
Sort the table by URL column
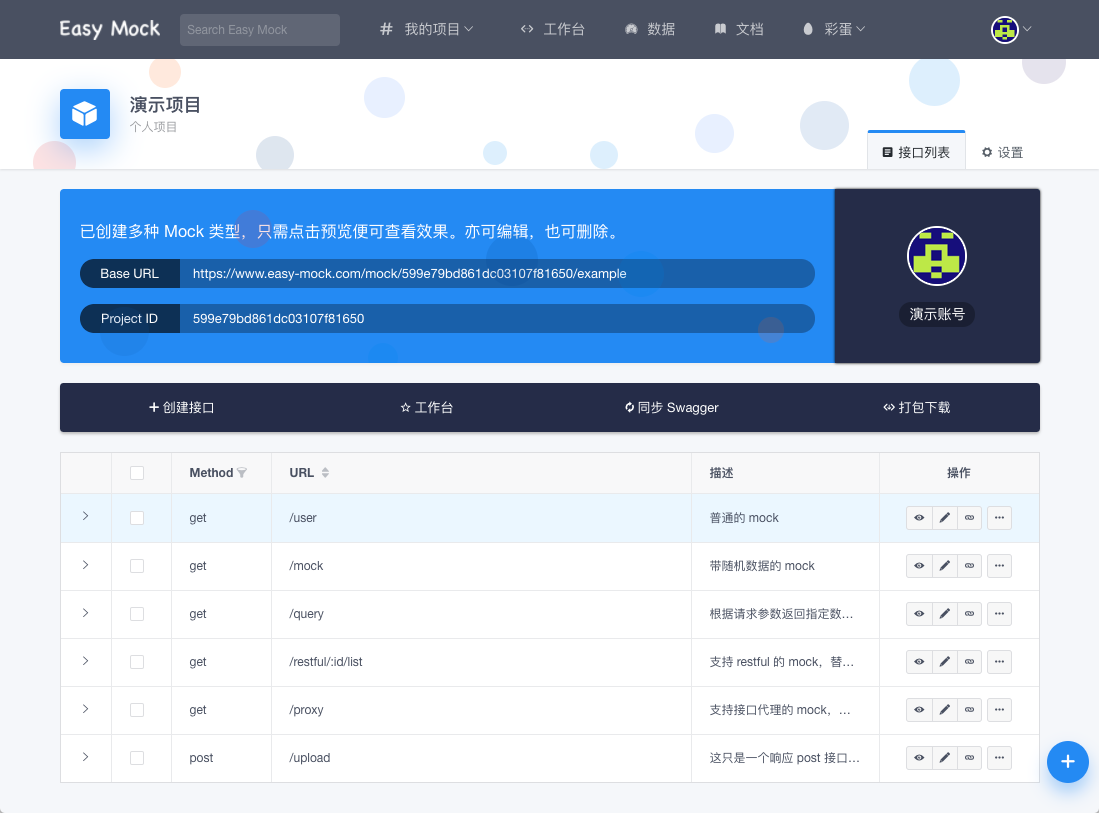pyautogui.click(x=325, y=473)
